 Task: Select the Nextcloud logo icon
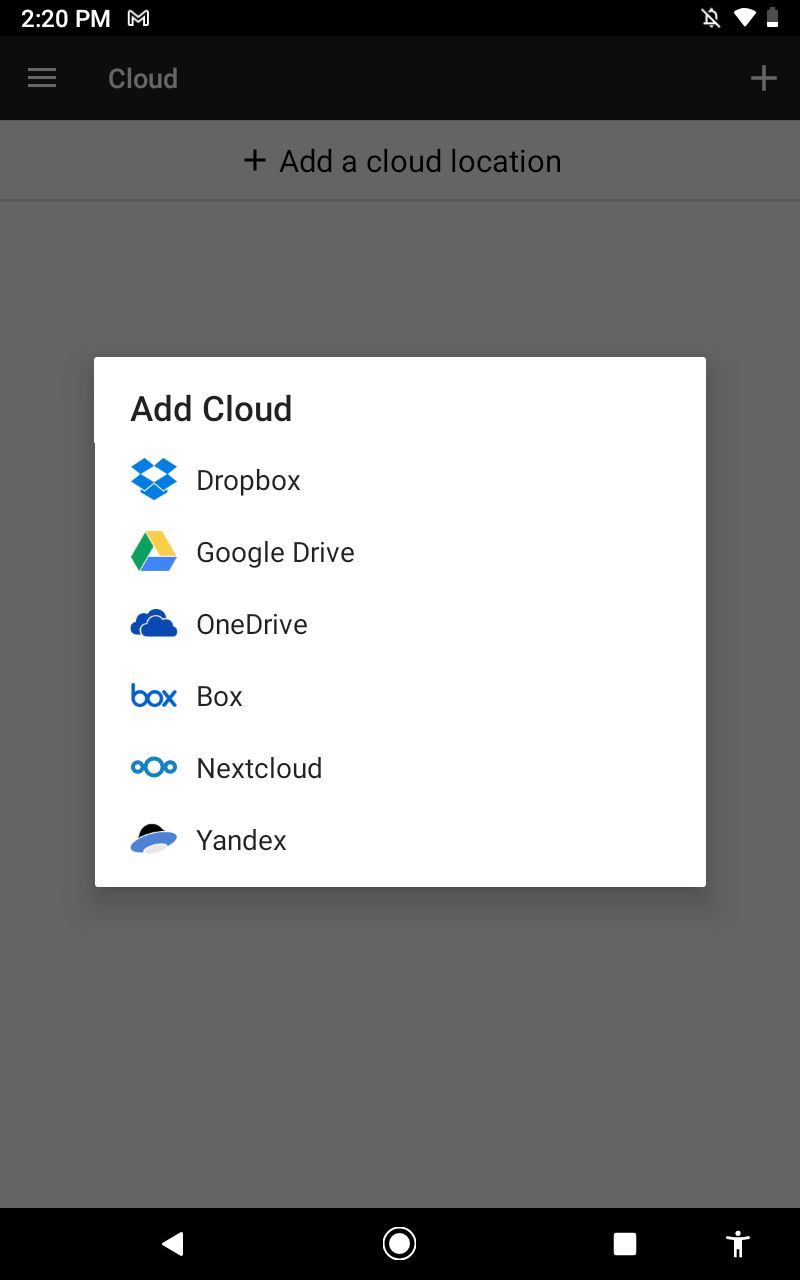[x=154, y=768]
